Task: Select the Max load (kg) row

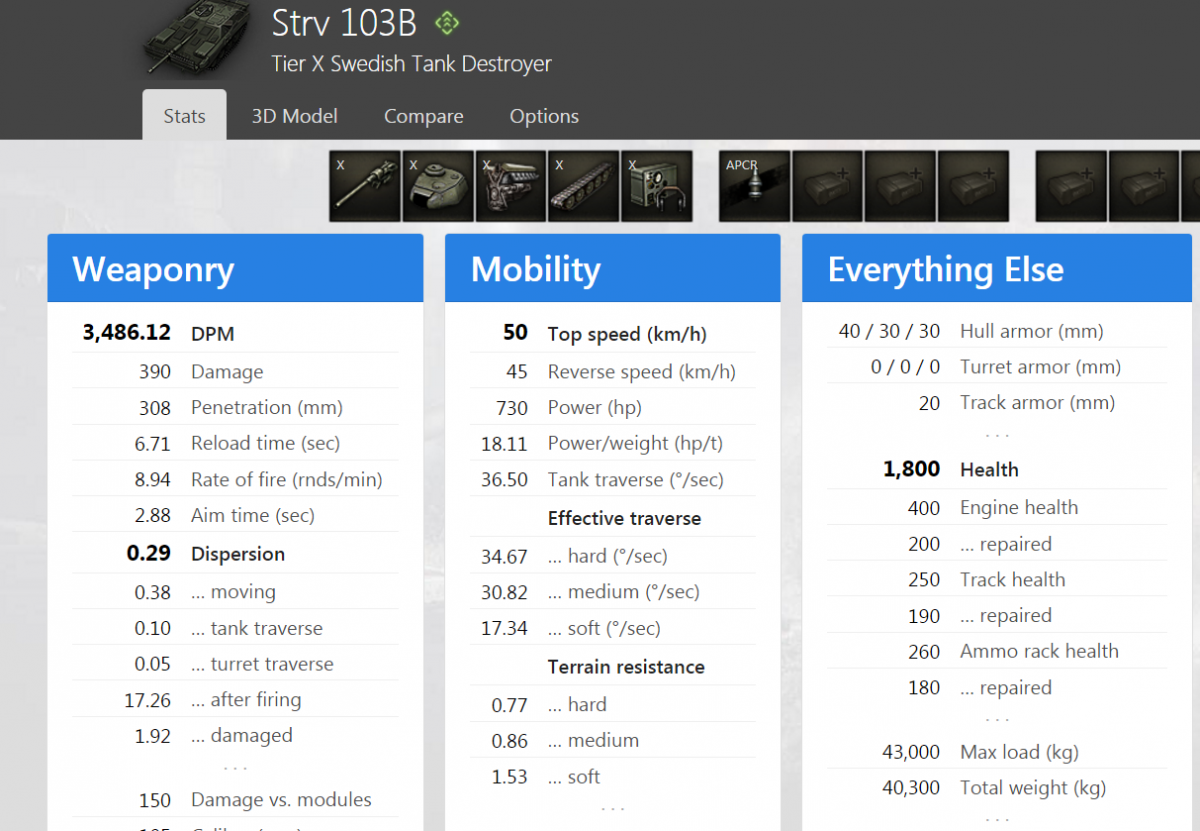Action: coord(997,752)
